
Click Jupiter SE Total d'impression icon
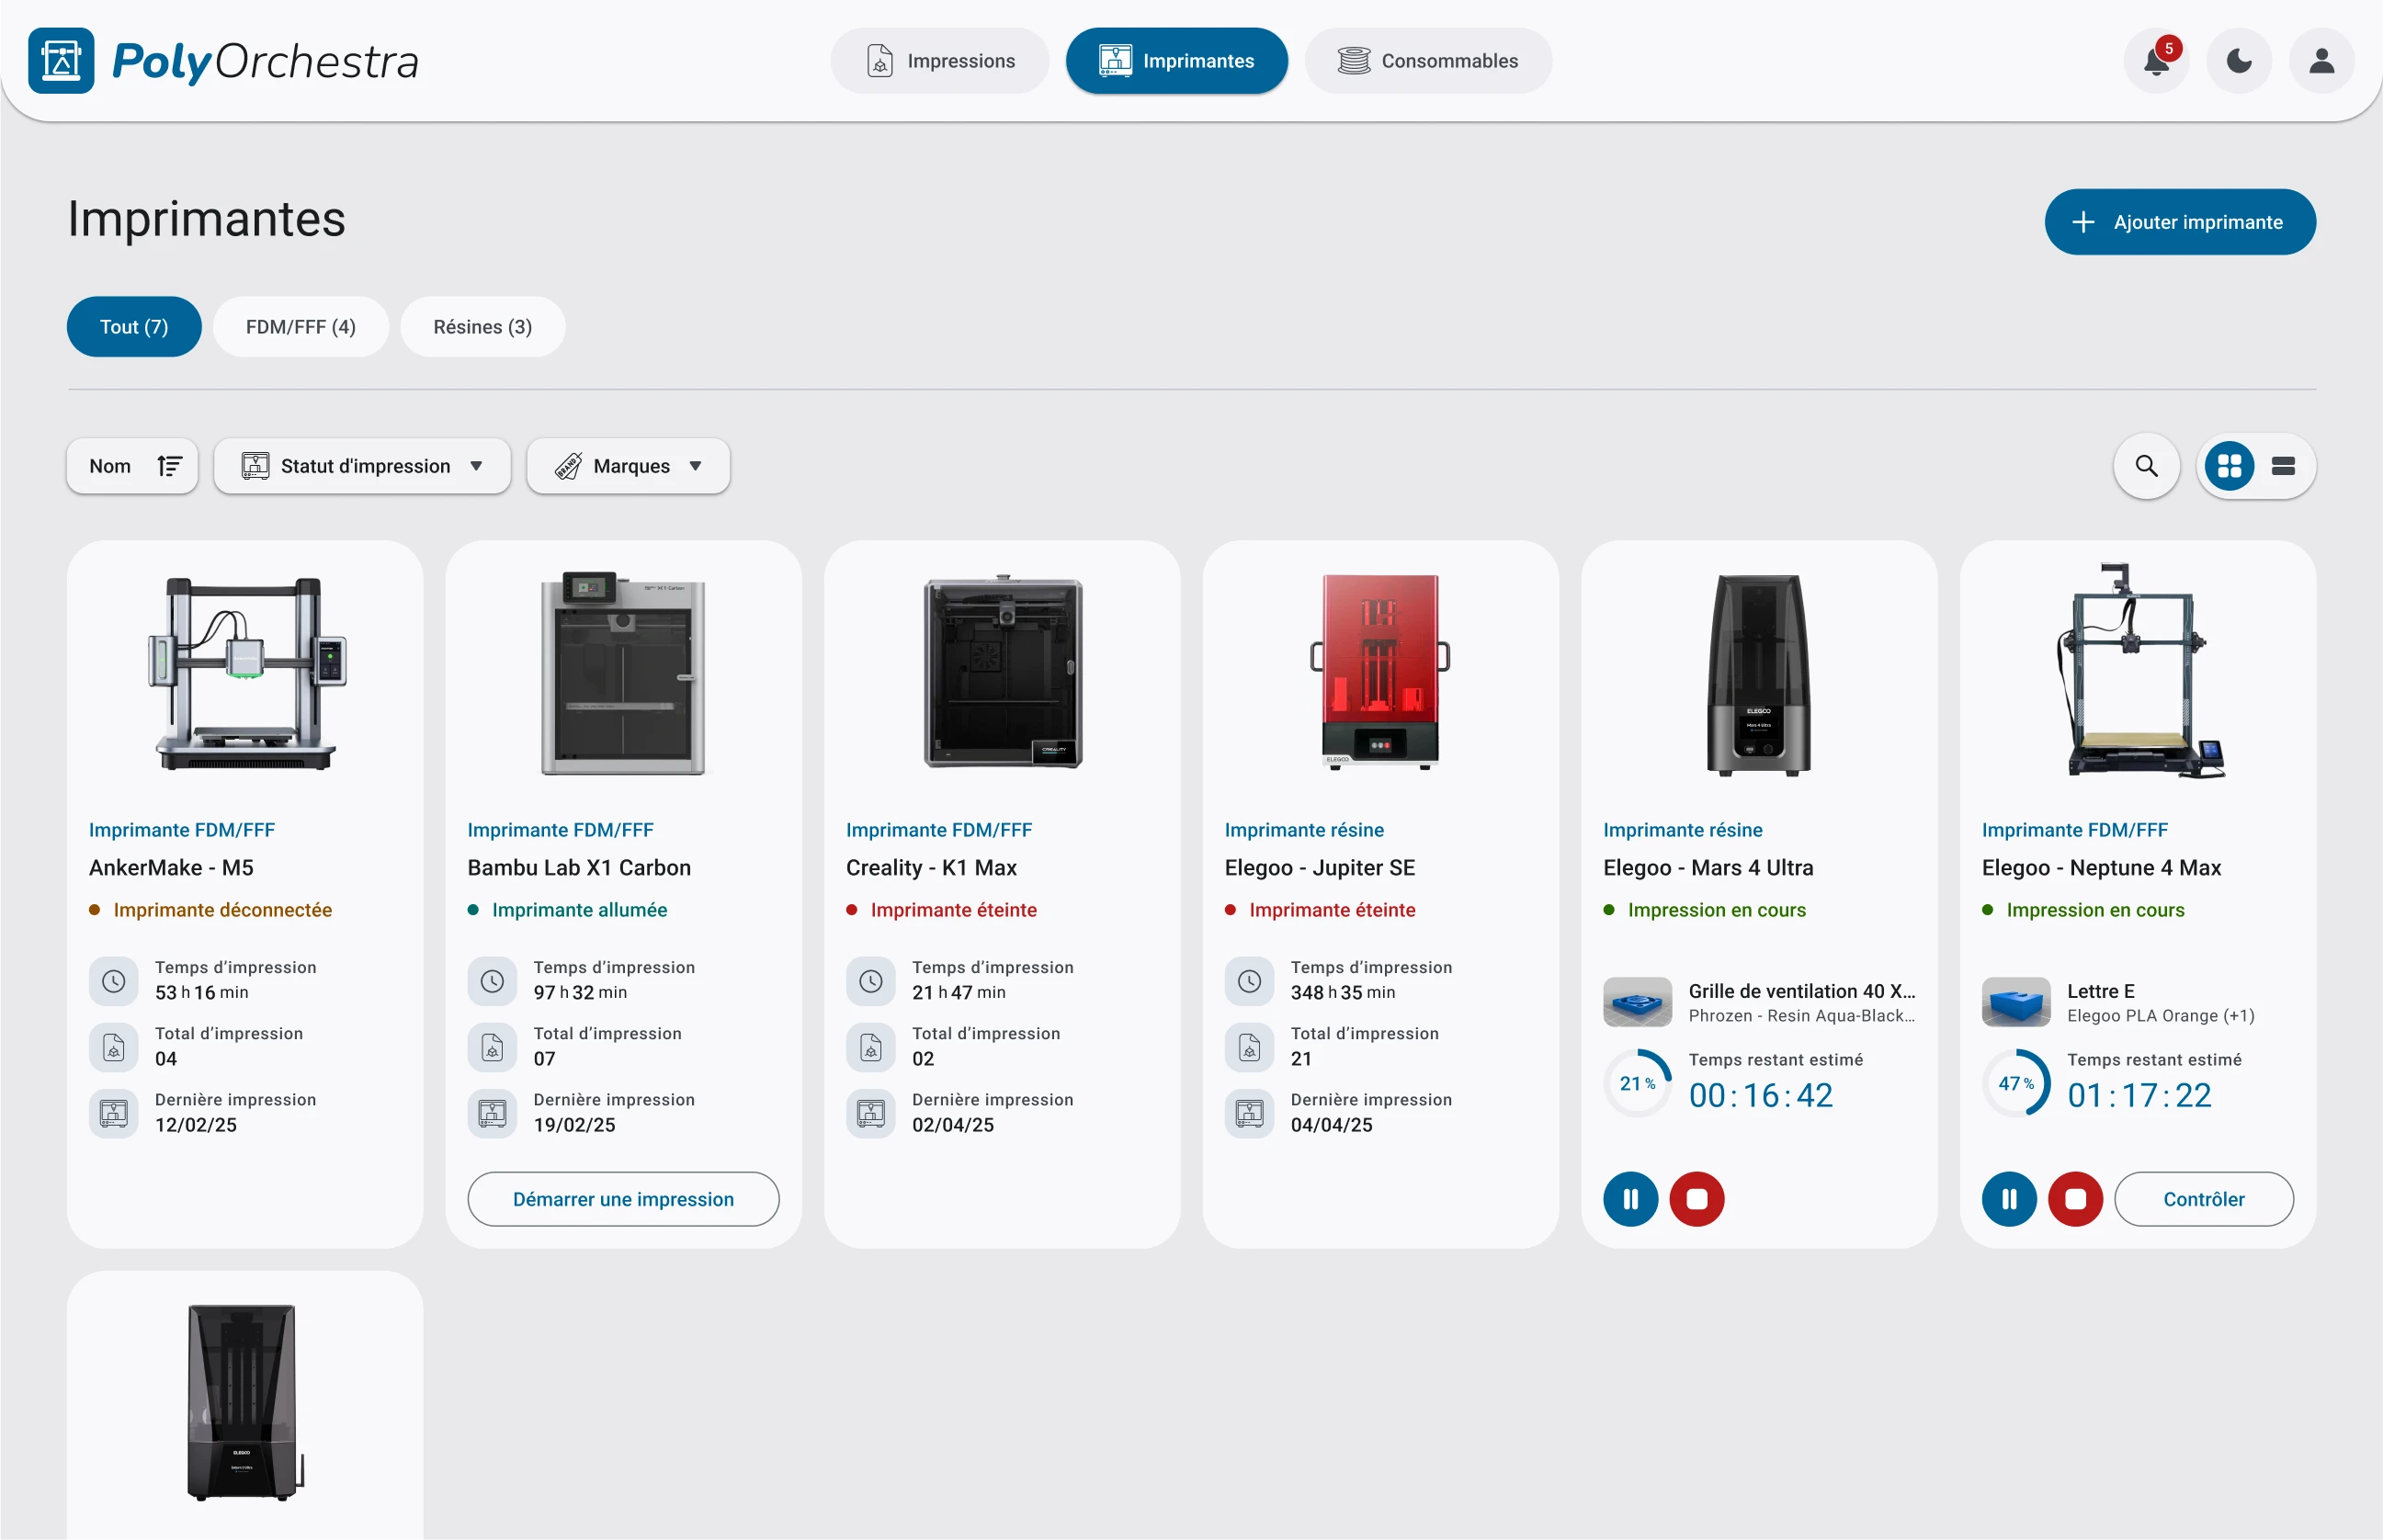[x=1250, y=1047]
